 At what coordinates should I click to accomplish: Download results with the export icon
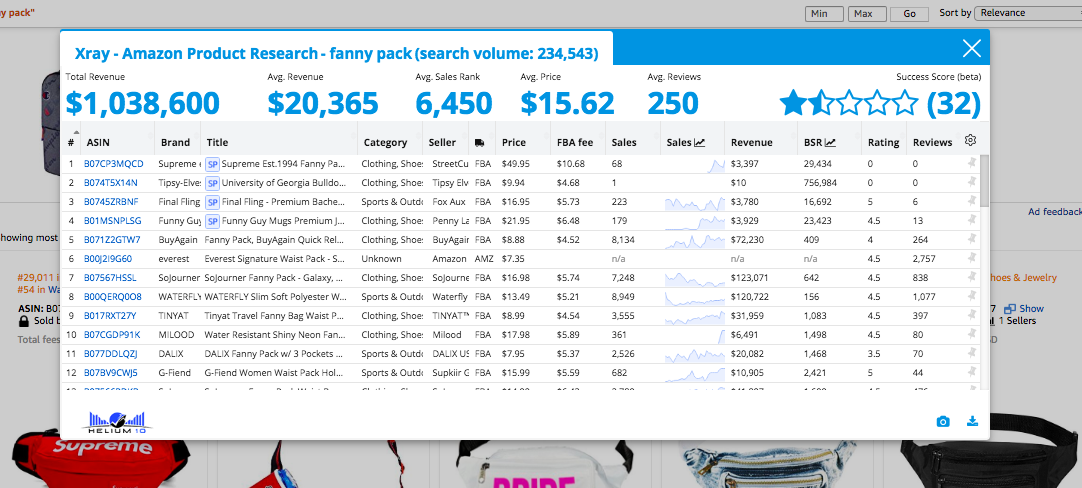click(x=972, y=421)
